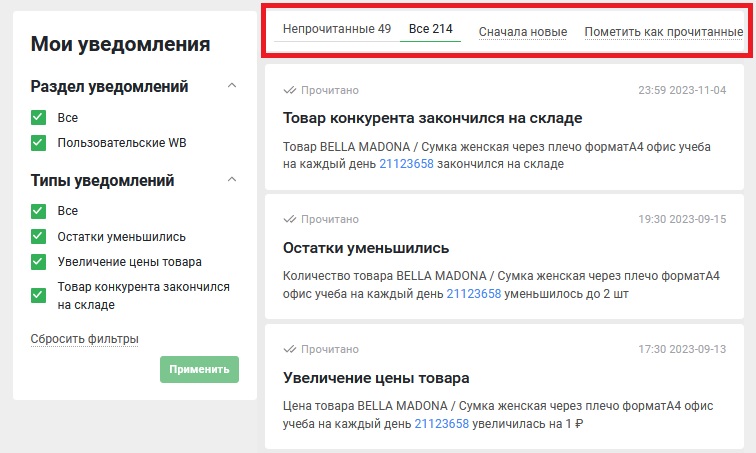Change sorting via 'Сначала новые'
Viewport: 756px width, 453px height.
(522, 32)
